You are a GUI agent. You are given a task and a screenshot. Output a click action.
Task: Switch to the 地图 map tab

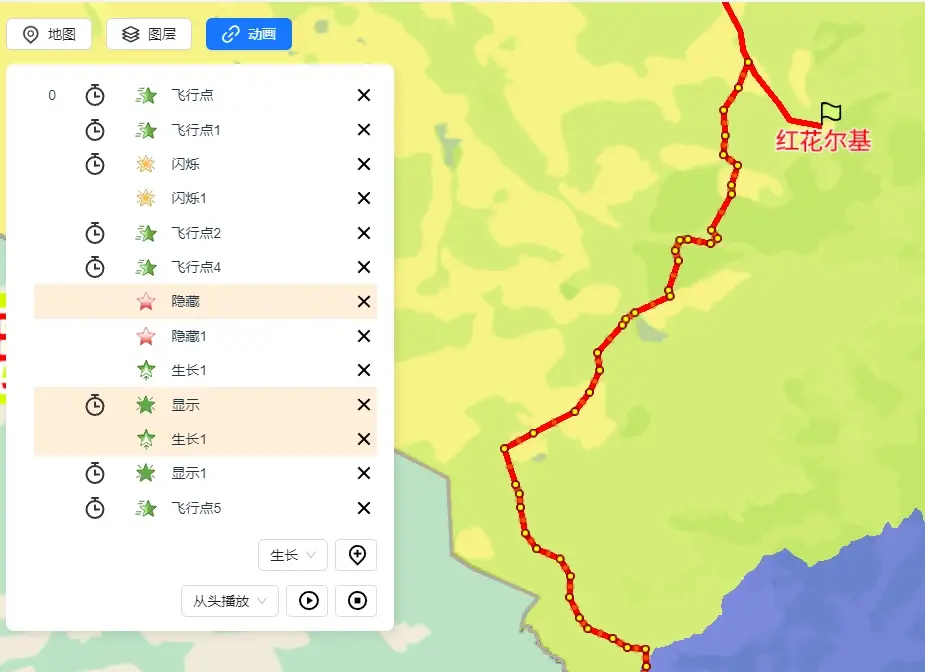click(x=49, y=34)
